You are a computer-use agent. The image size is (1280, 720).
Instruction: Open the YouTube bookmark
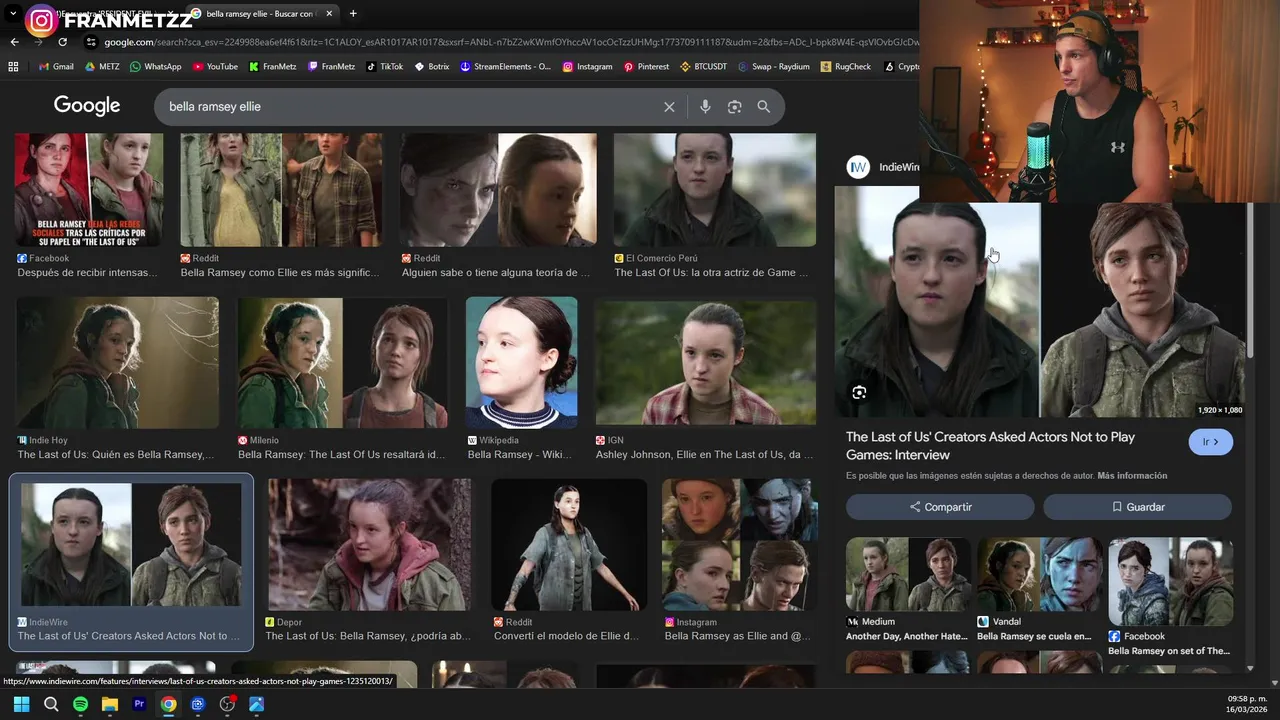[x=215, y=67]
